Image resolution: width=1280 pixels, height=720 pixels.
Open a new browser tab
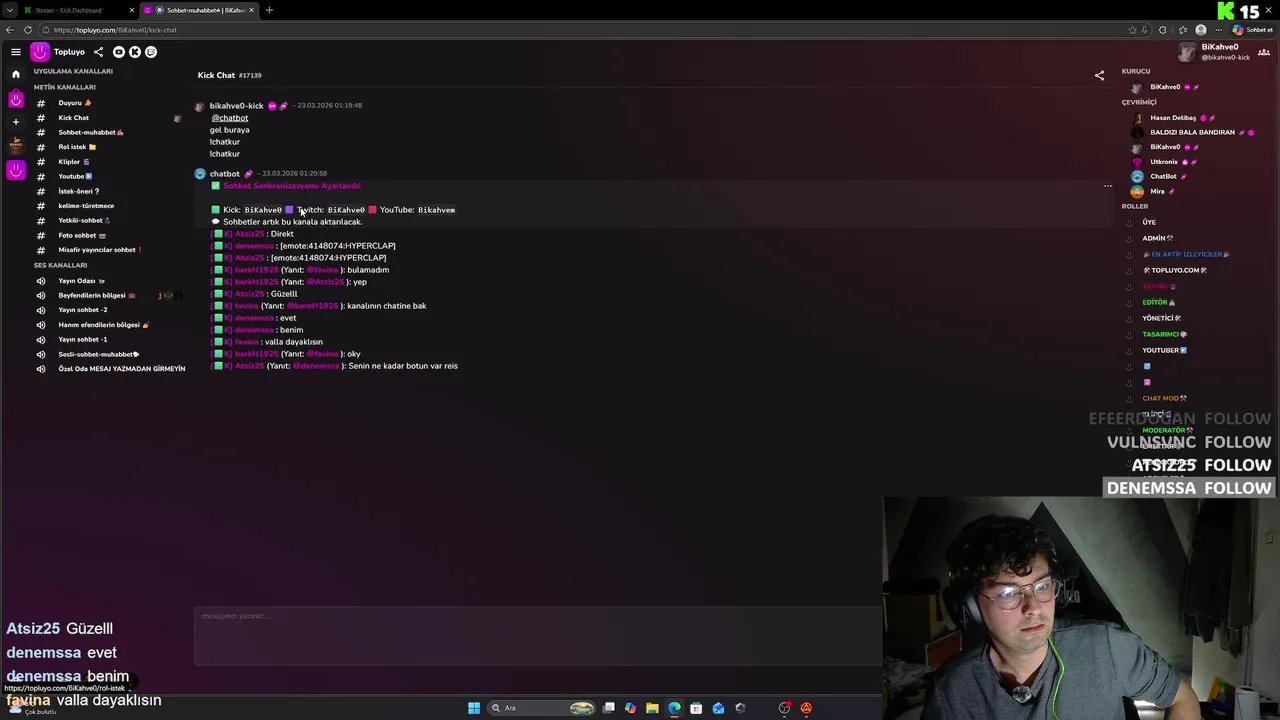tap(269, 10)
